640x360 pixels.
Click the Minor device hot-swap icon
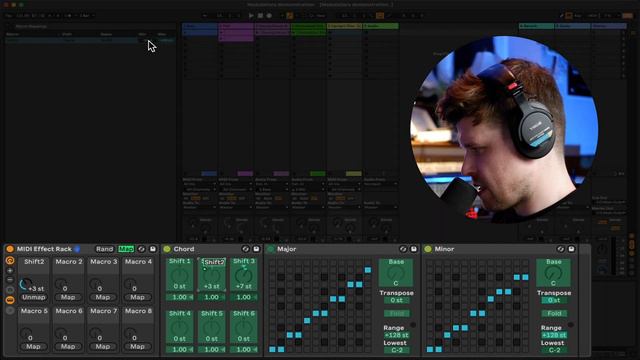point(560,249)
